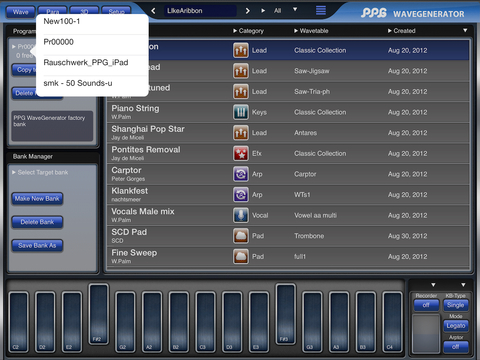
Task: Click the Save Bank As button
Action: click(37, 246)
